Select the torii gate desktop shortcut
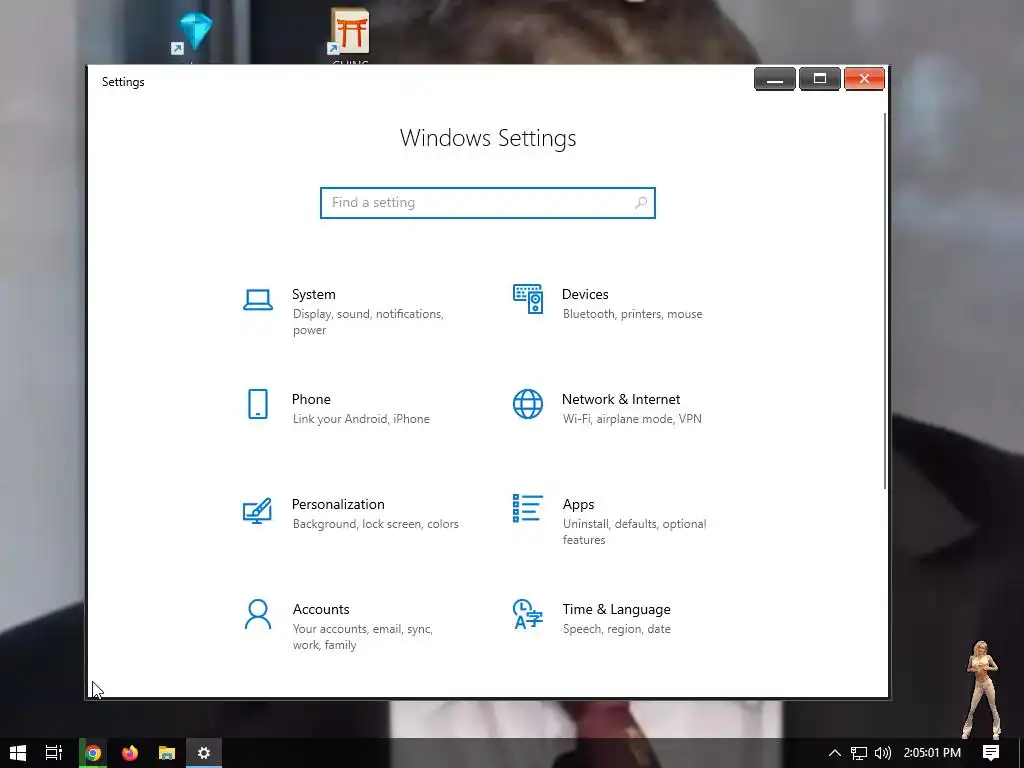This screenshot has height=768, width=1024. pyautogui.click(x=350, y=33)
